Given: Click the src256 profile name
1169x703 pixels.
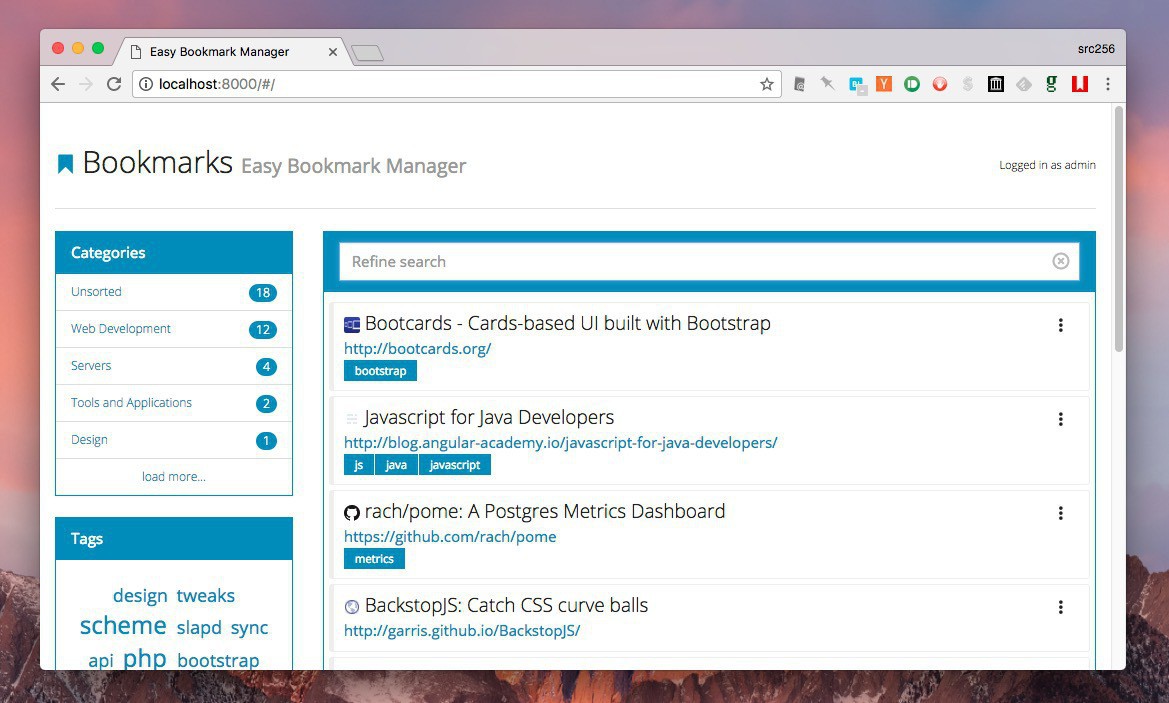Looking at the screenshot, I should pyautogui.click(x=1096, y=49).
